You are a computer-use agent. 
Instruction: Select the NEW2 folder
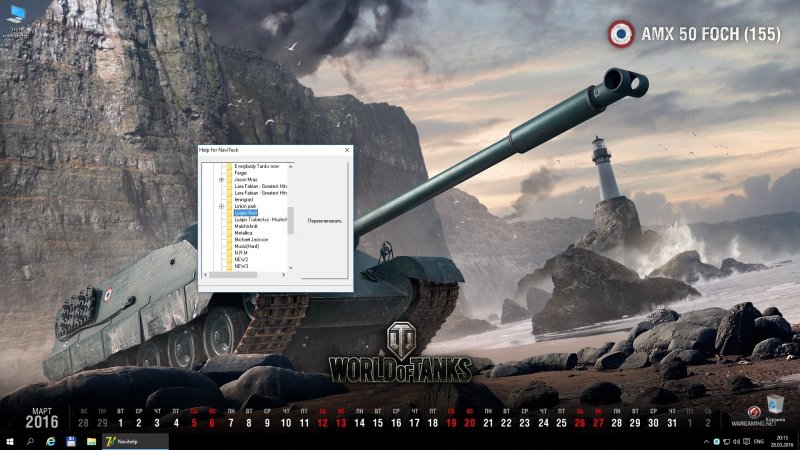pos(241,259)
